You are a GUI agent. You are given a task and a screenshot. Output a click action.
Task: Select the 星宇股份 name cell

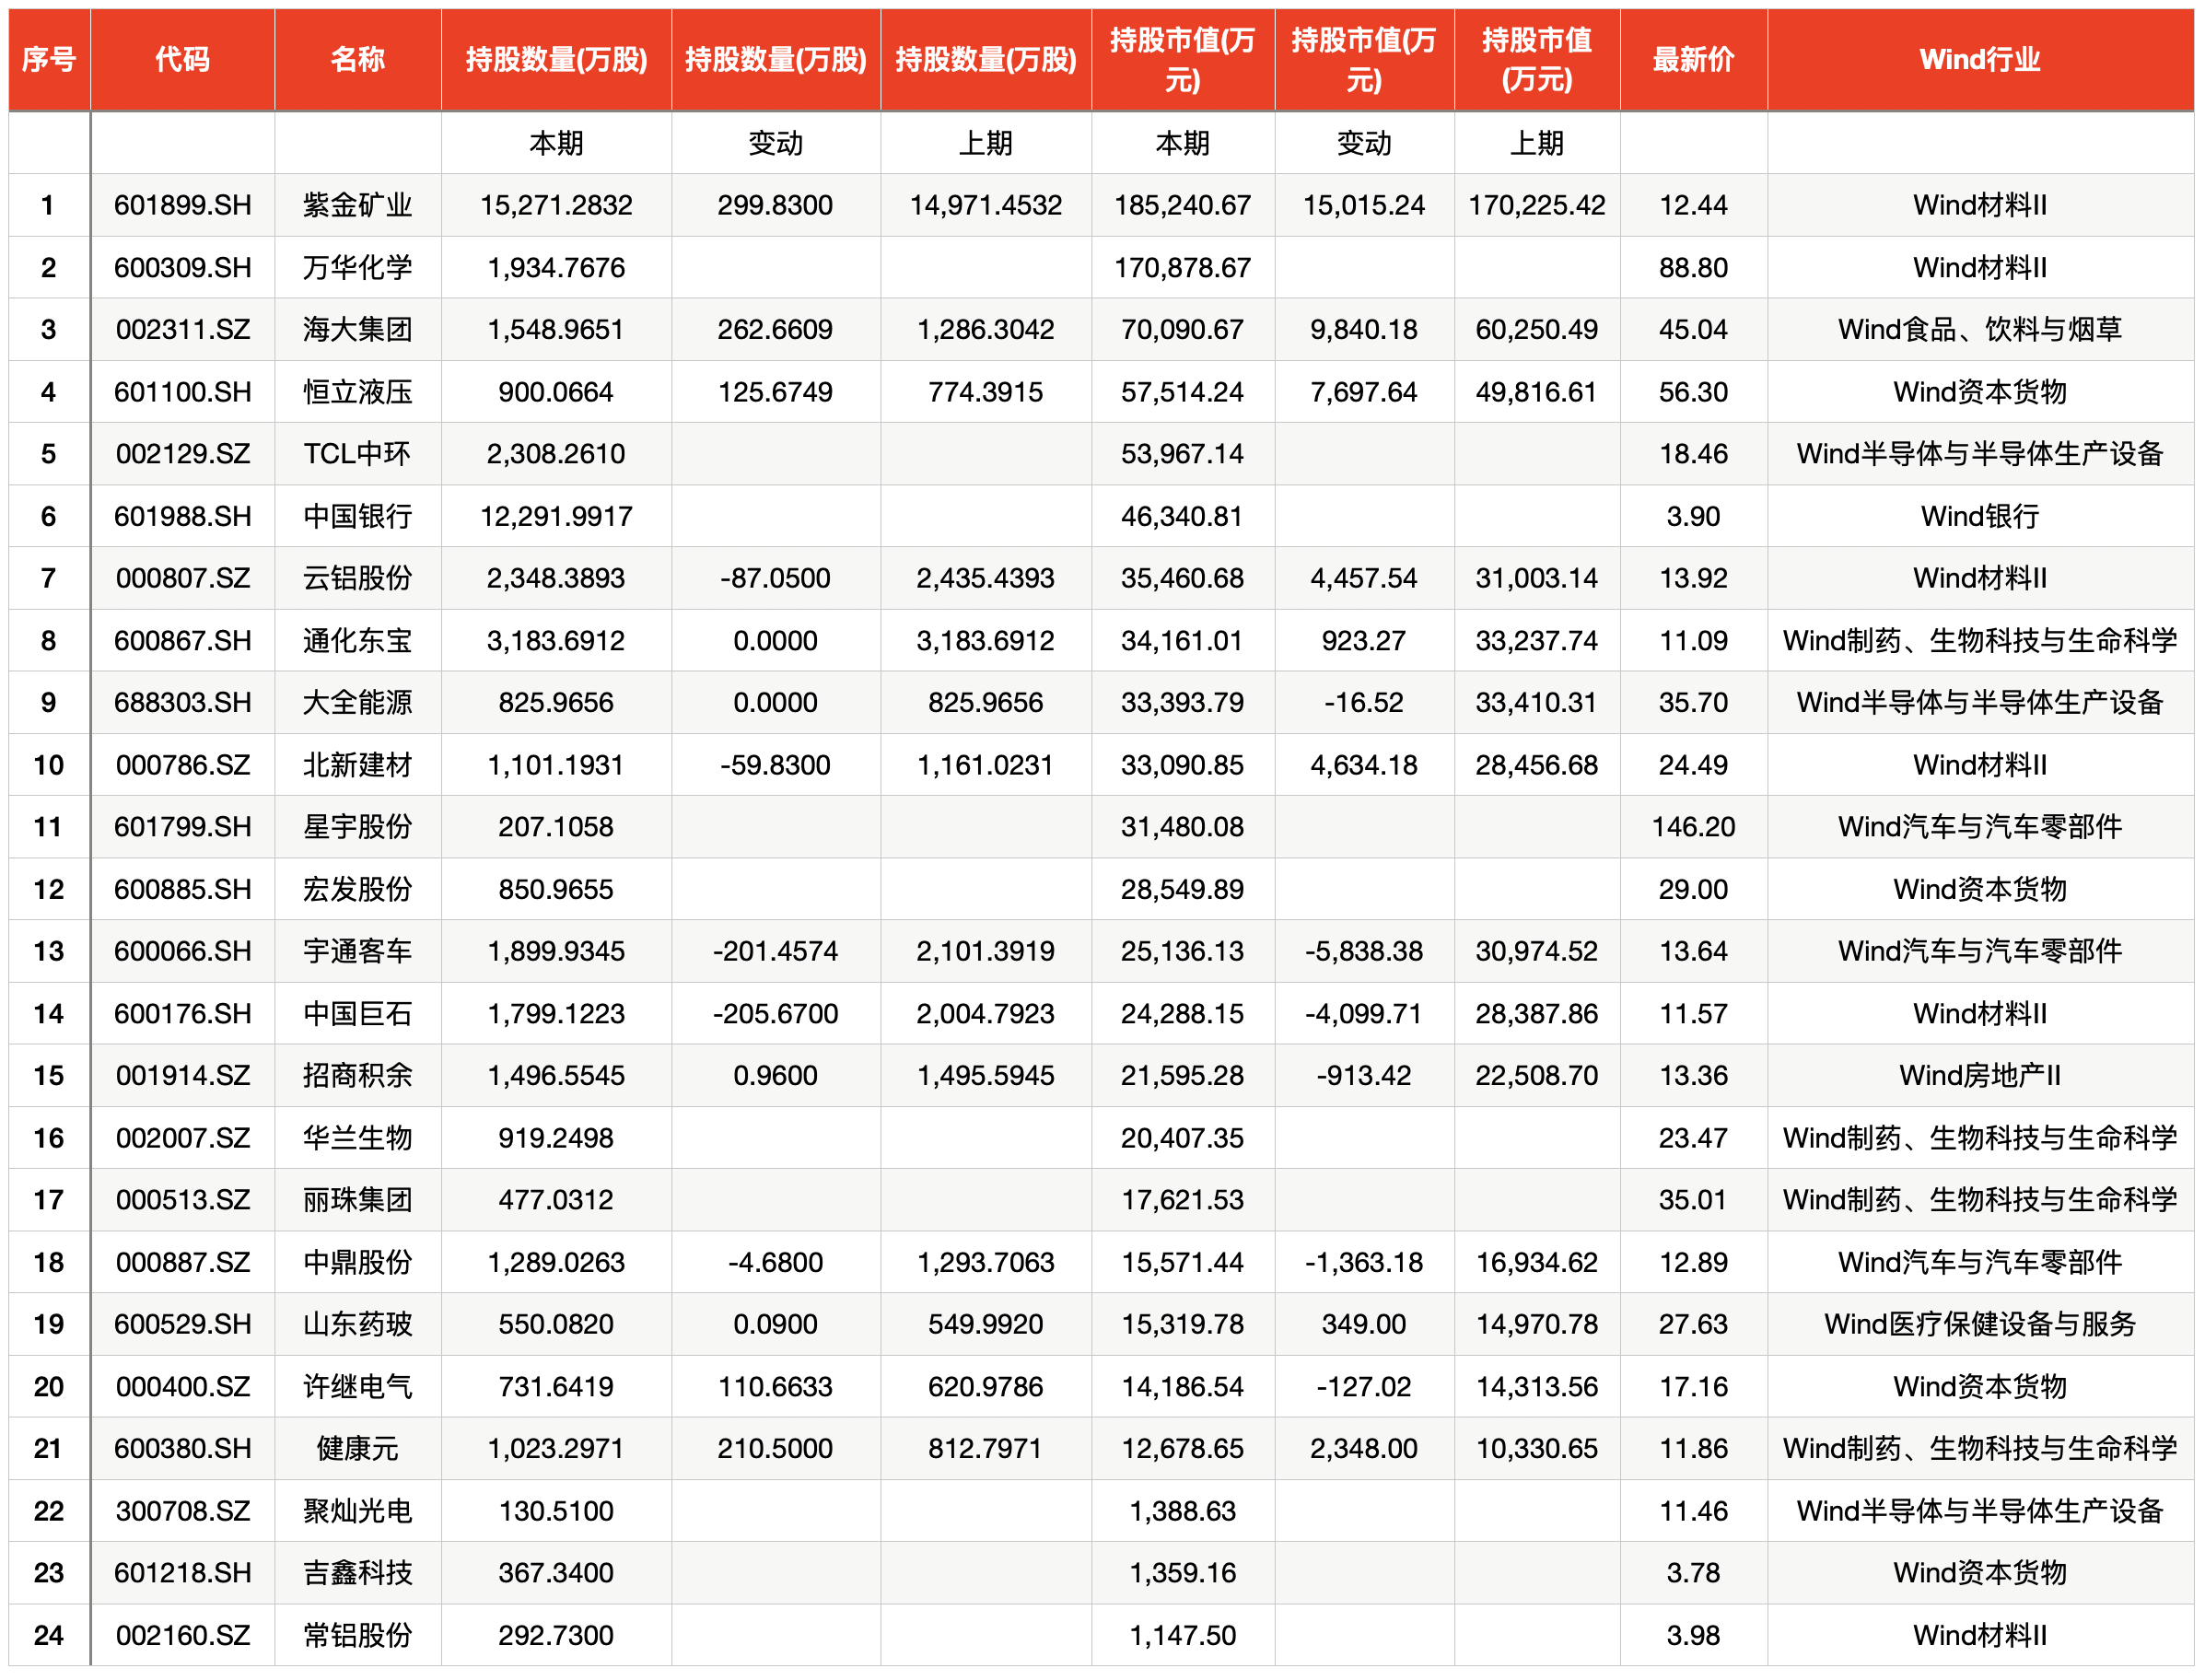pos(358,828)
